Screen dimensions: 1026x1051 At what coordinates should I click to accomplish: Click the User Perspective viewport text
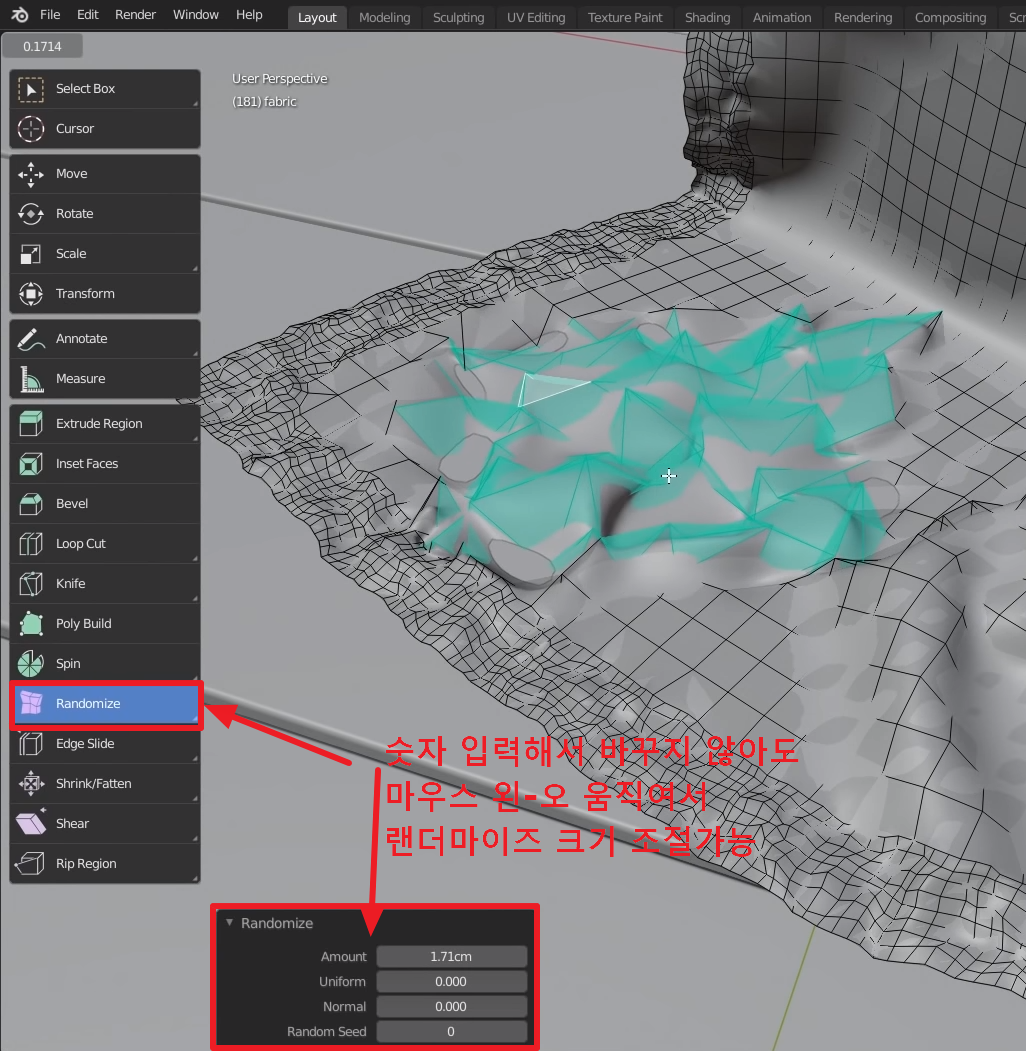click(279, 78)
